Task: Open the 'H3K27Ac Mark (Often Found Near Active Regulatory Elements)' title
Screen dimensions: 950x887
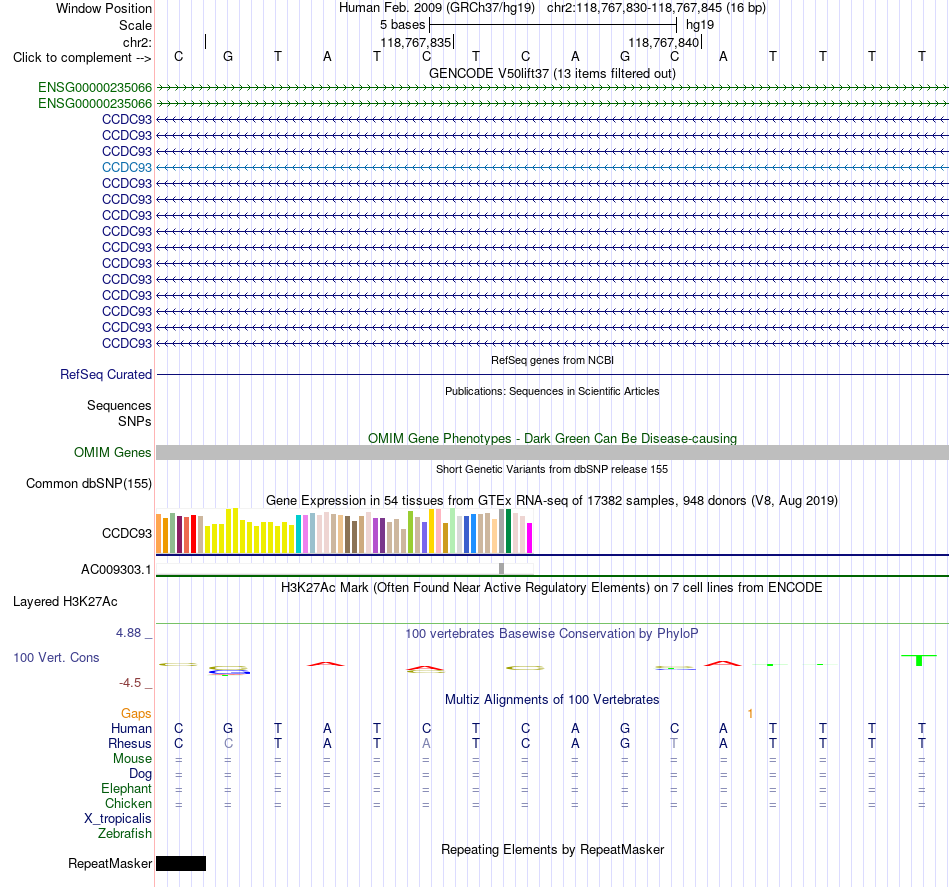Action: (x=552, y=588)
